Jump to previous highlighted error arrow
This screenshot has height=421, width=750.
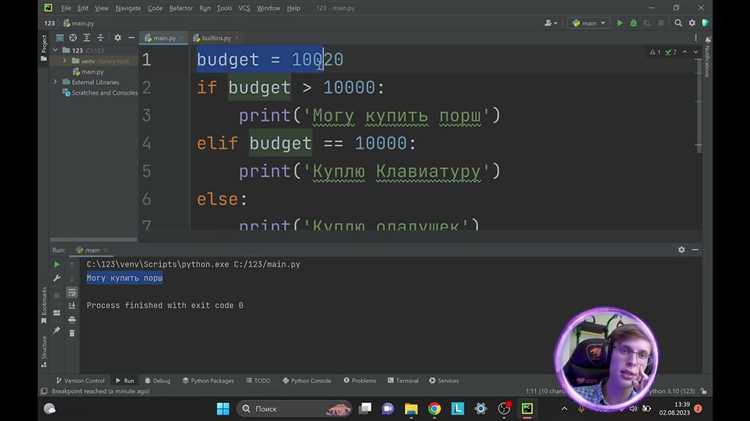point(685,52)
